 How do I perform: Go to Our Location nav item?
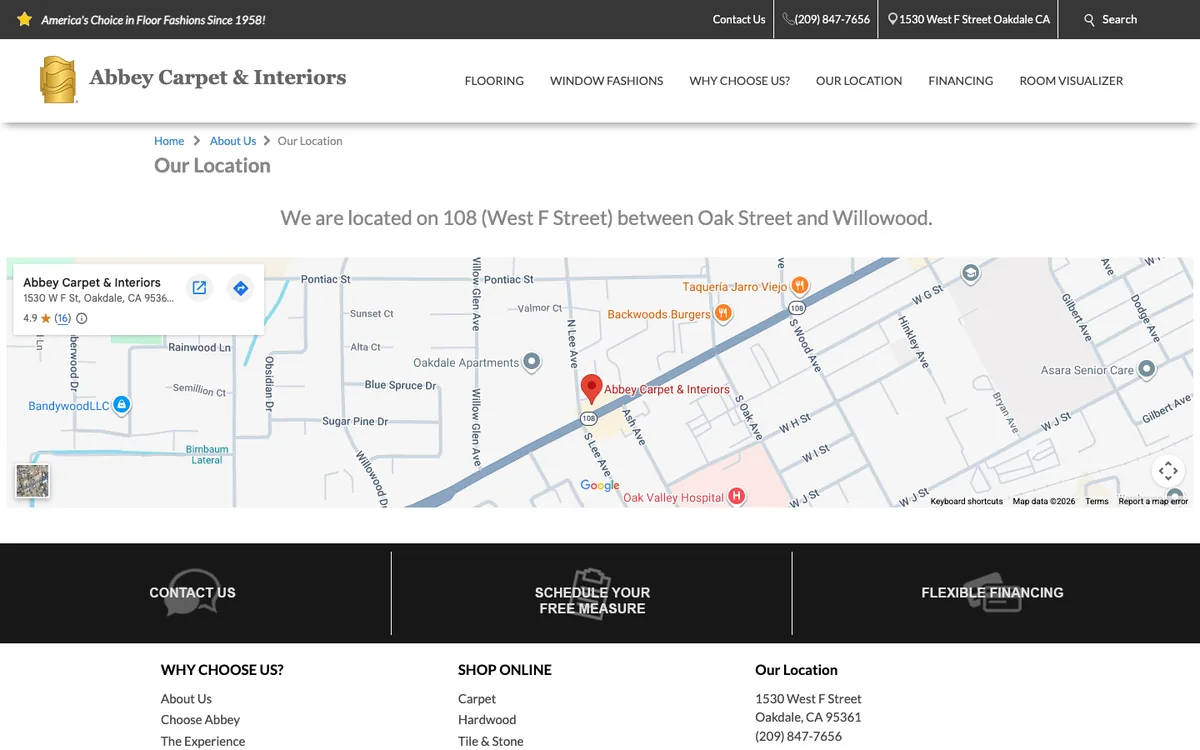pos(859,81)
